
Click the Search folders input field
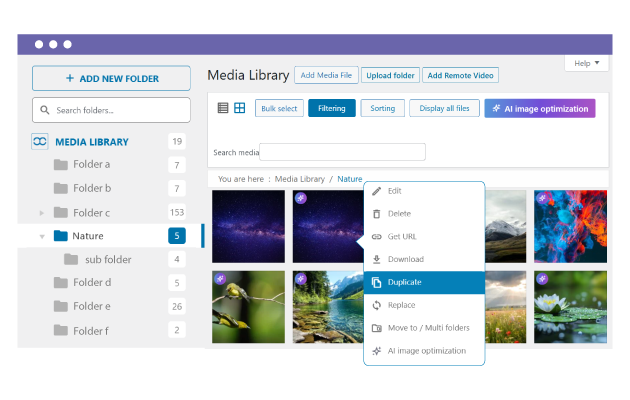[111, 110]
